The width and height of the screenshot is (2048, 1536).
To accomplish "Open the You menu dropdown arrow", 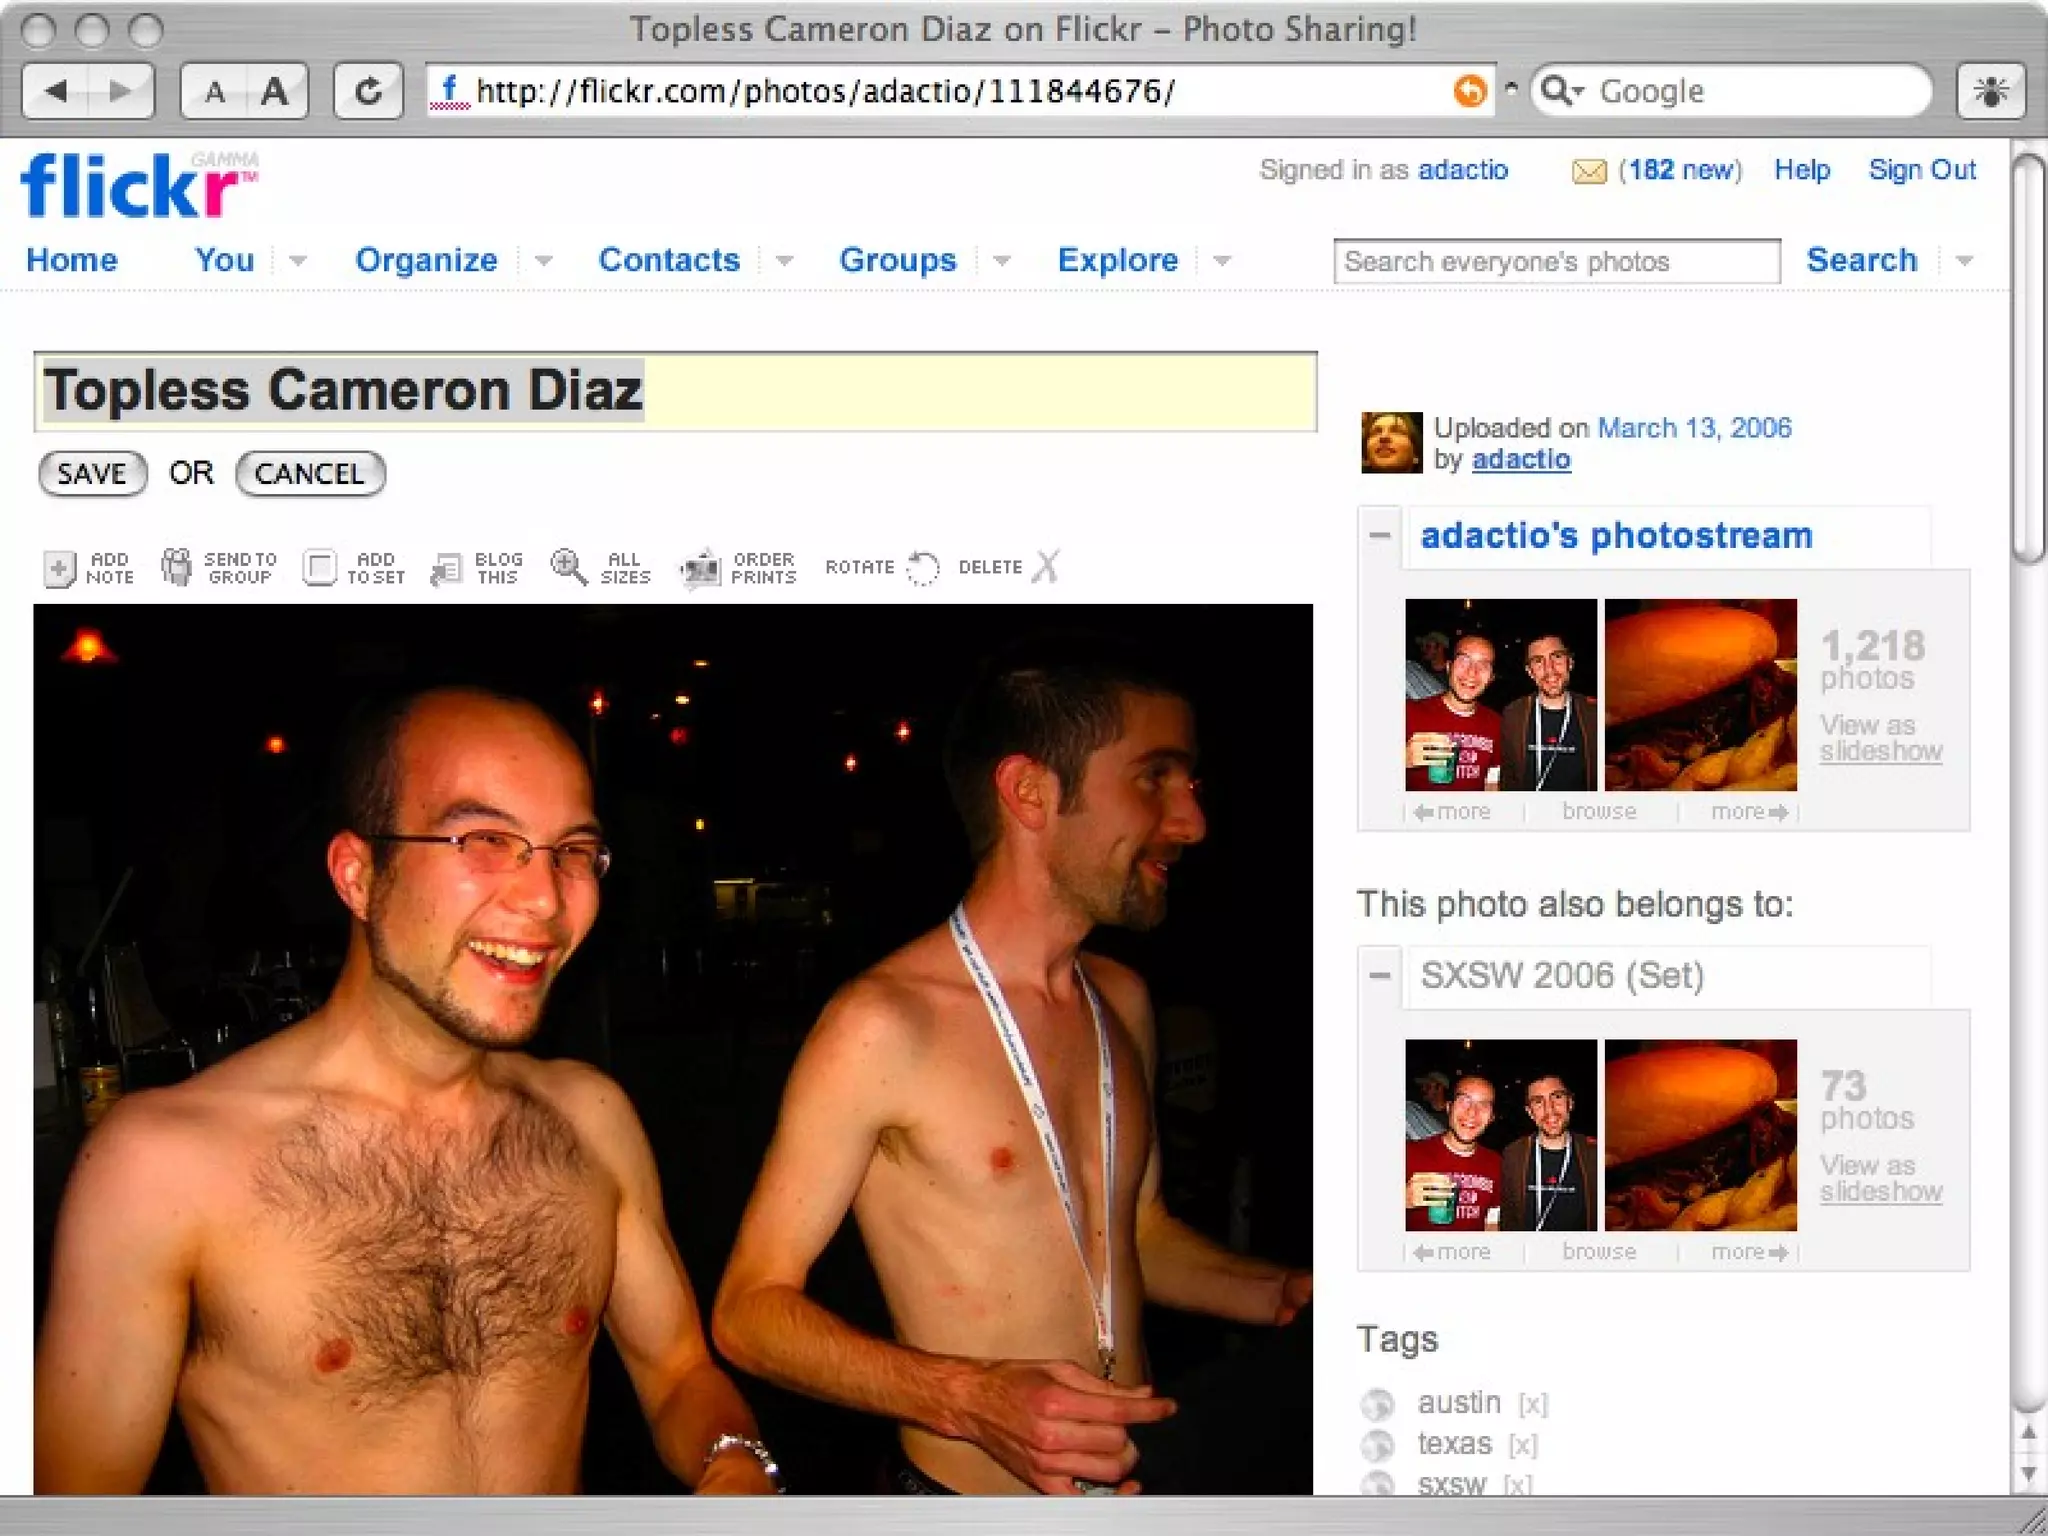I will pos(297,261).
